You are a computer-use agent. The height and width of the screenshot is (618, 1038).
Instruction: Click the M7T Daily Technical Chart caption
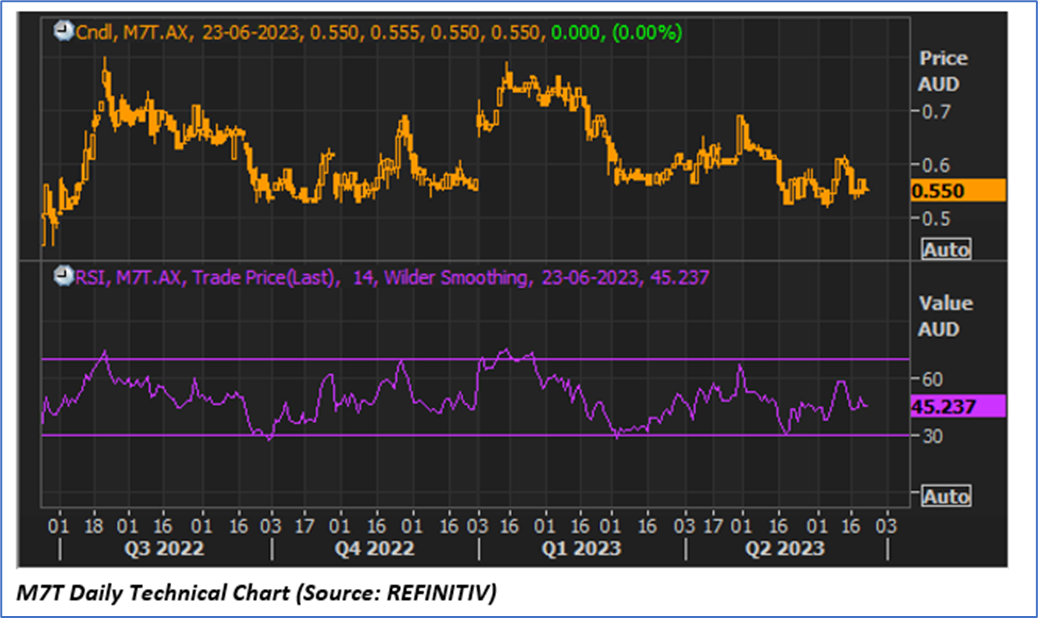point(256,592)
